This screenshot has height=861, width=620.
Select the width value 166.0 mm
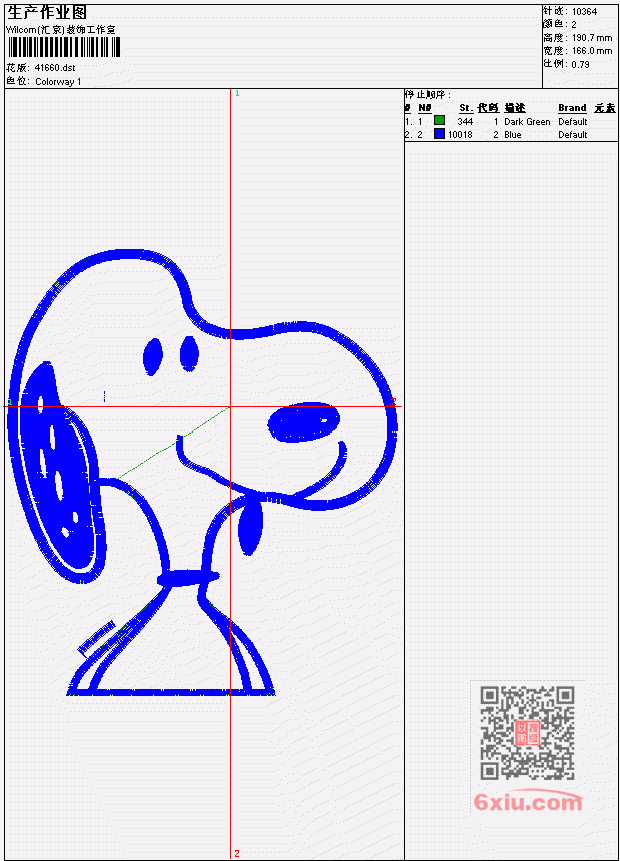pyautogui.click(x=592, y=51)
